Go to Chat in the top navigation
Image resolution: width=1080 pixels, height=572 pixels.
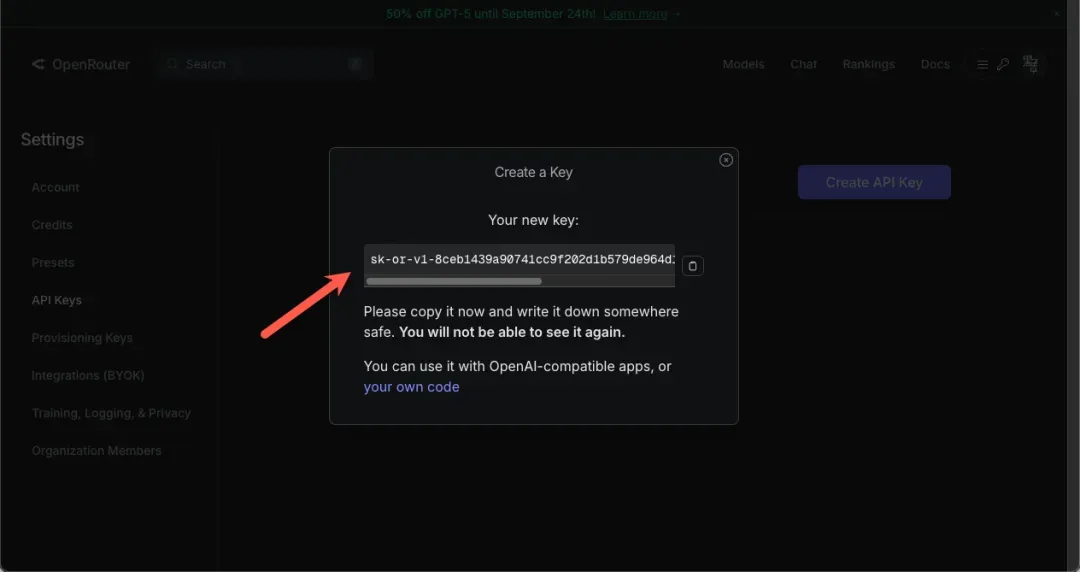803,64
